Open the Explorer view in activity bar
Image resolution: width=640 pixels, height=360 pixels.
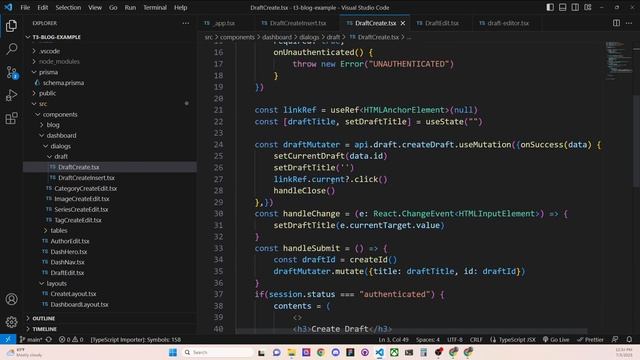[x=11, y=26]
